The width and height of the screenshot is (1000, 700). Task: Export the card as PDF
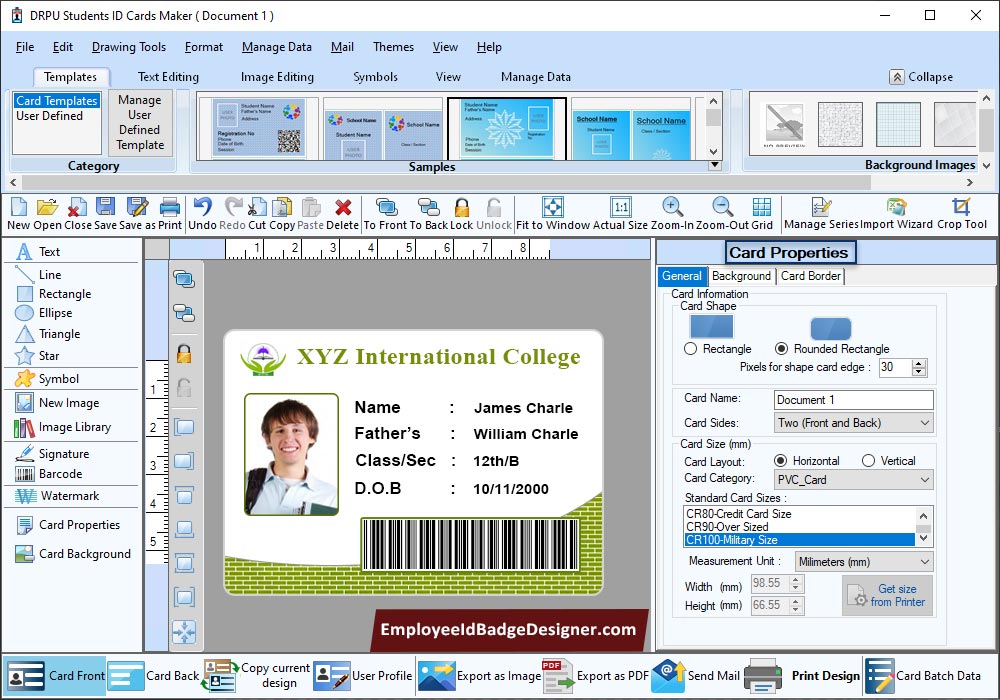tap(596, 676)
